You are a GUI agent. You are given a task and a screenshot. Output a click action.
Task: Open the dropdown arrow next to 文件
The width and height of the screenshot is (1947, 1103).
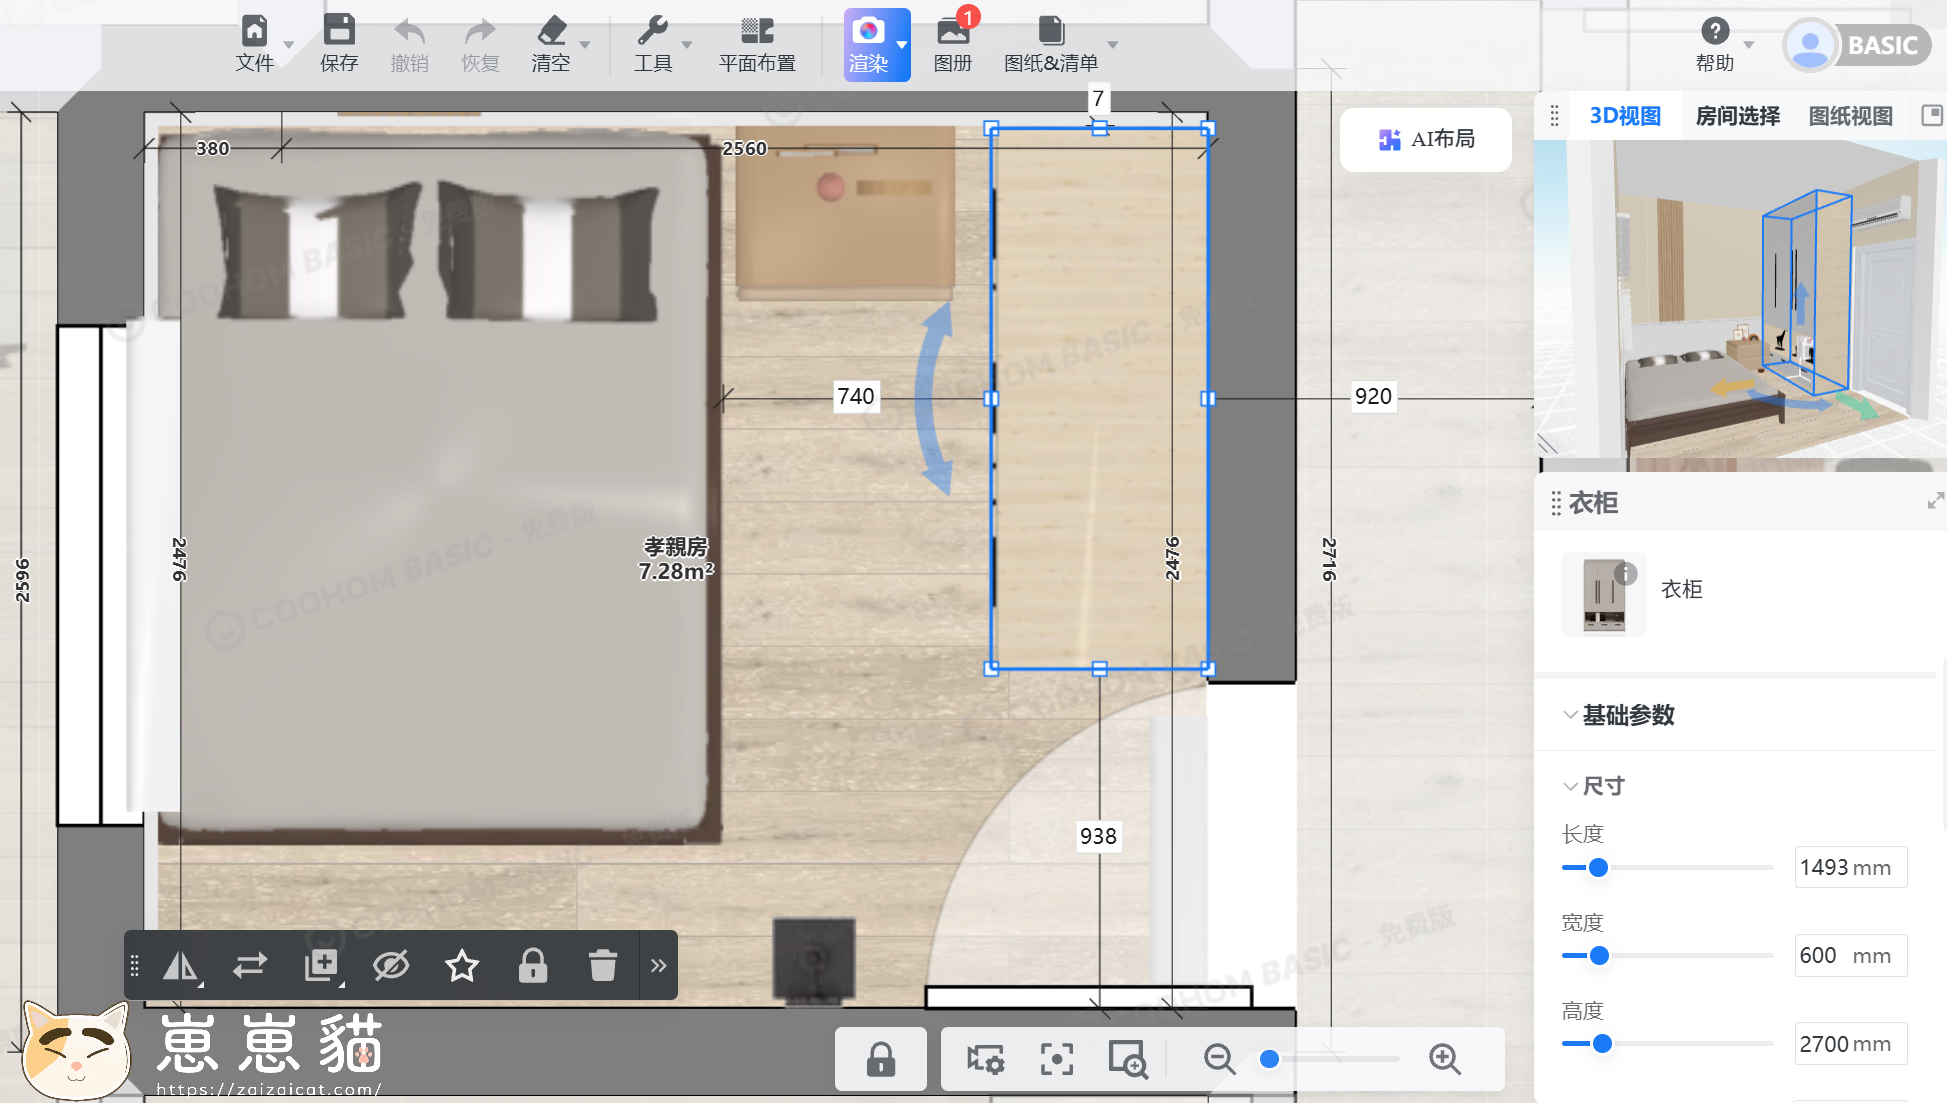[x=289, y=45]
